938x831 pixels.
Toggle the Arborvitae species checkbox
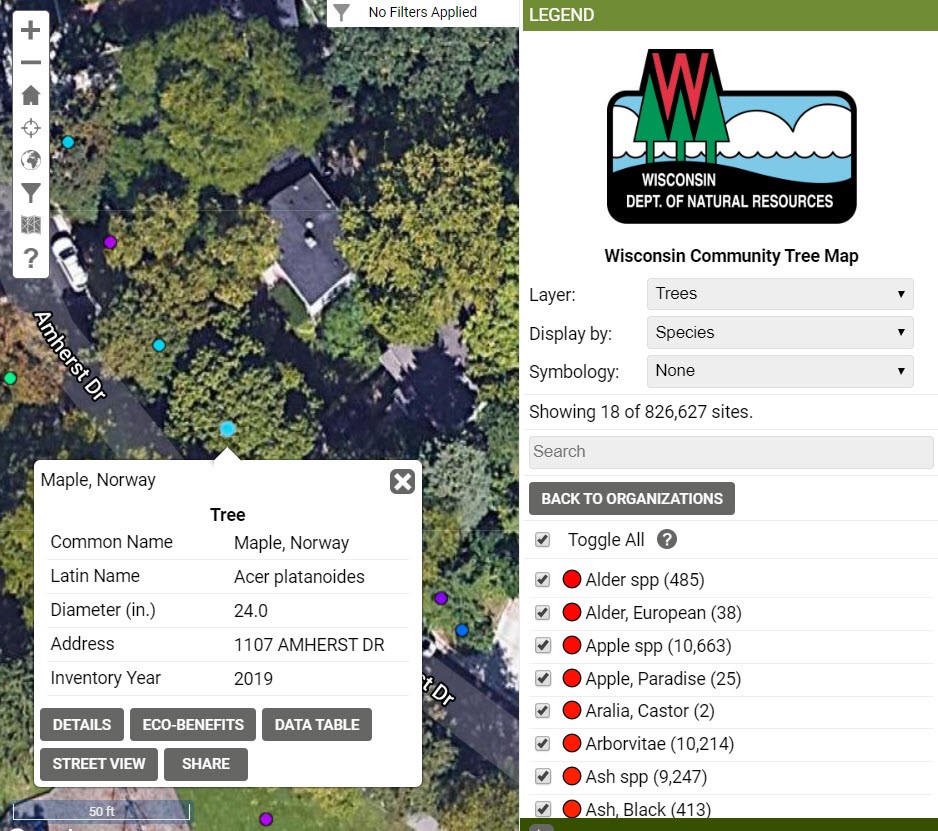pyautogui.click(x=543, y=744)
